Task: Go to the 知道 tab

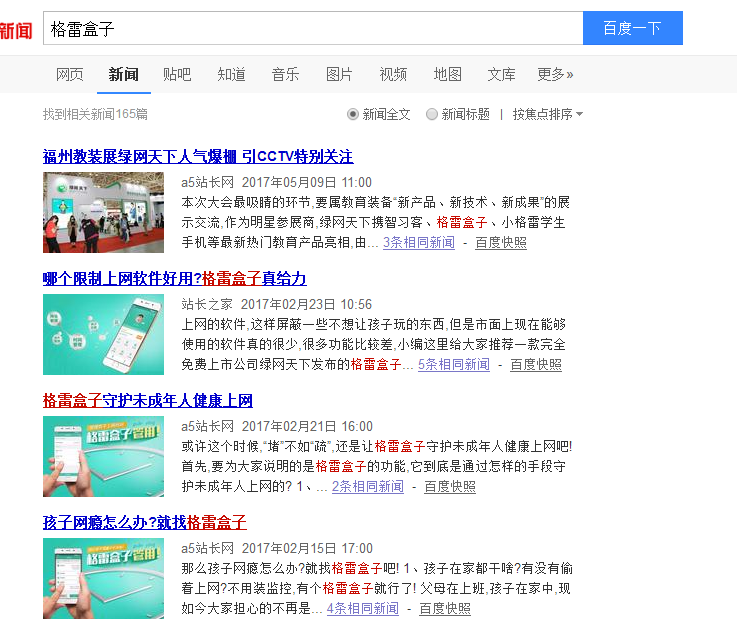Action: [231, 74]
